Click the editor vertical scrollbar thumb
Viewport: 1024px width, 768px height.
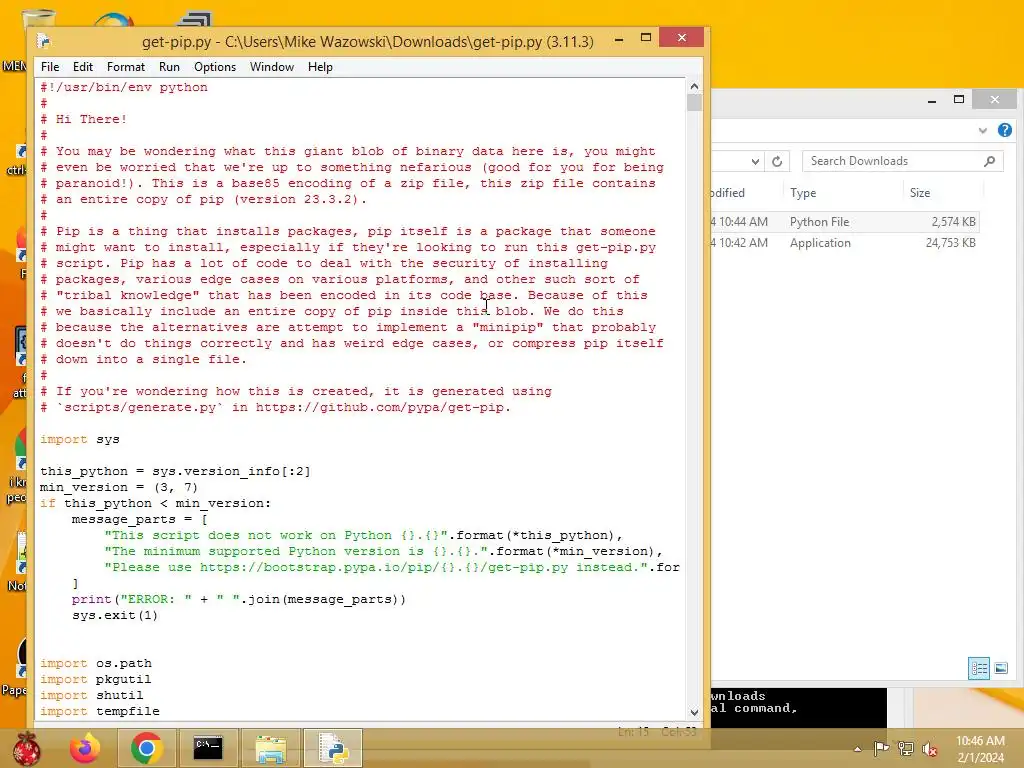pos(694,103)
